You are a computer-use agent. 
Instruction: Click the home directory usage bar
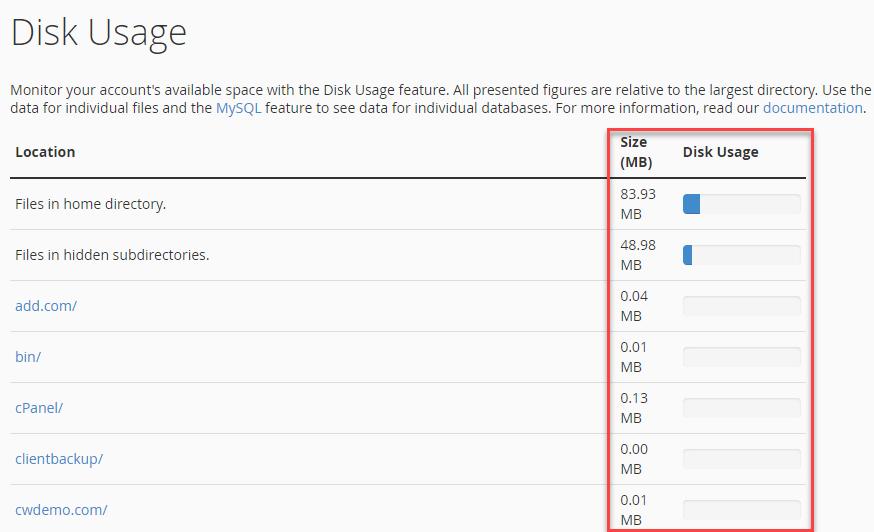tap(741, 204)
